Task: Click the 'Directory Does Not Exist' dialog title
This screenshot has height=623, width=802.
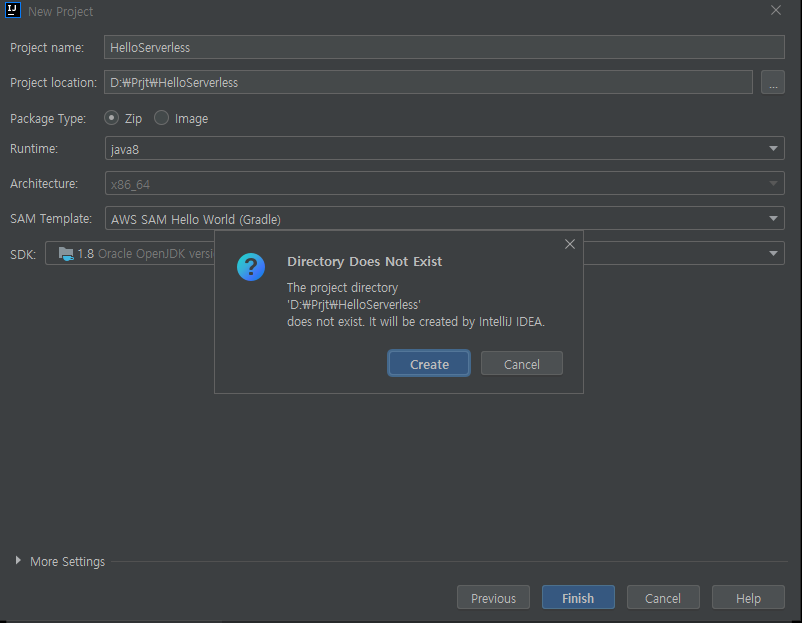Action: 364,261
